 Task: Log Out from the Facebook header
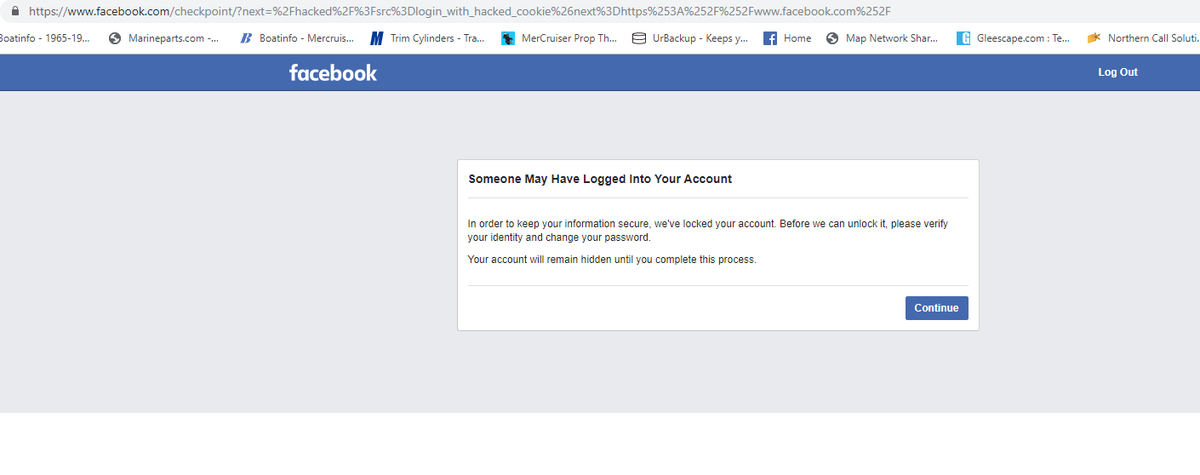1118,72
